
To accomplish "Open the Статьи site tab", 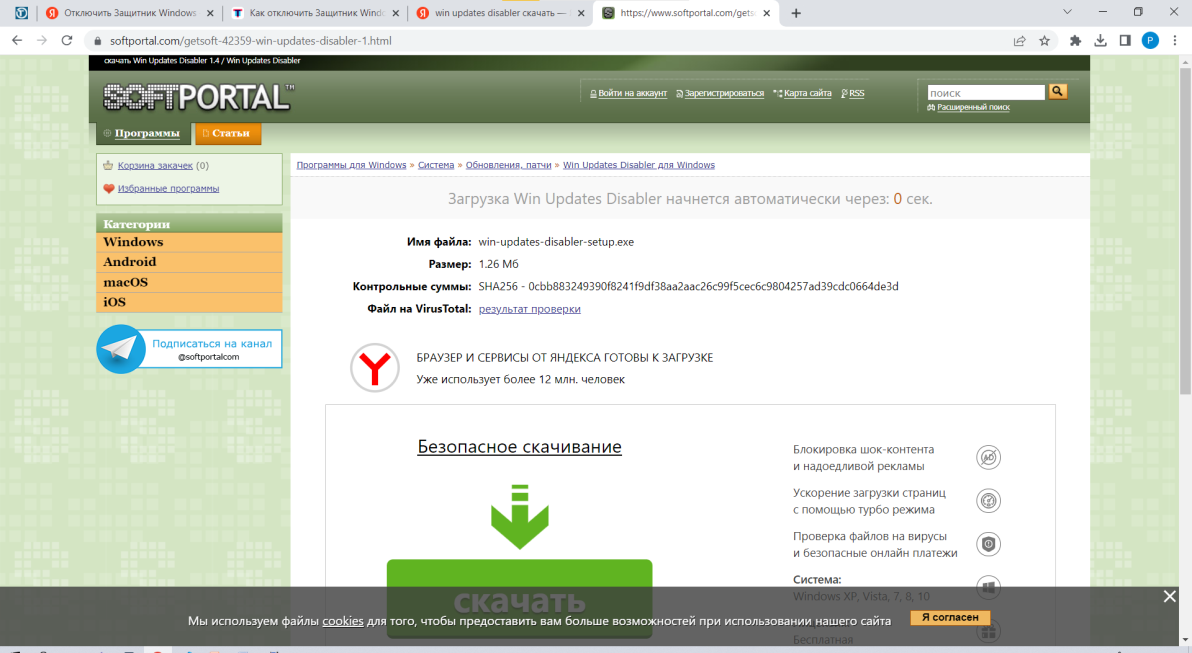I will [x=227, y=133].
